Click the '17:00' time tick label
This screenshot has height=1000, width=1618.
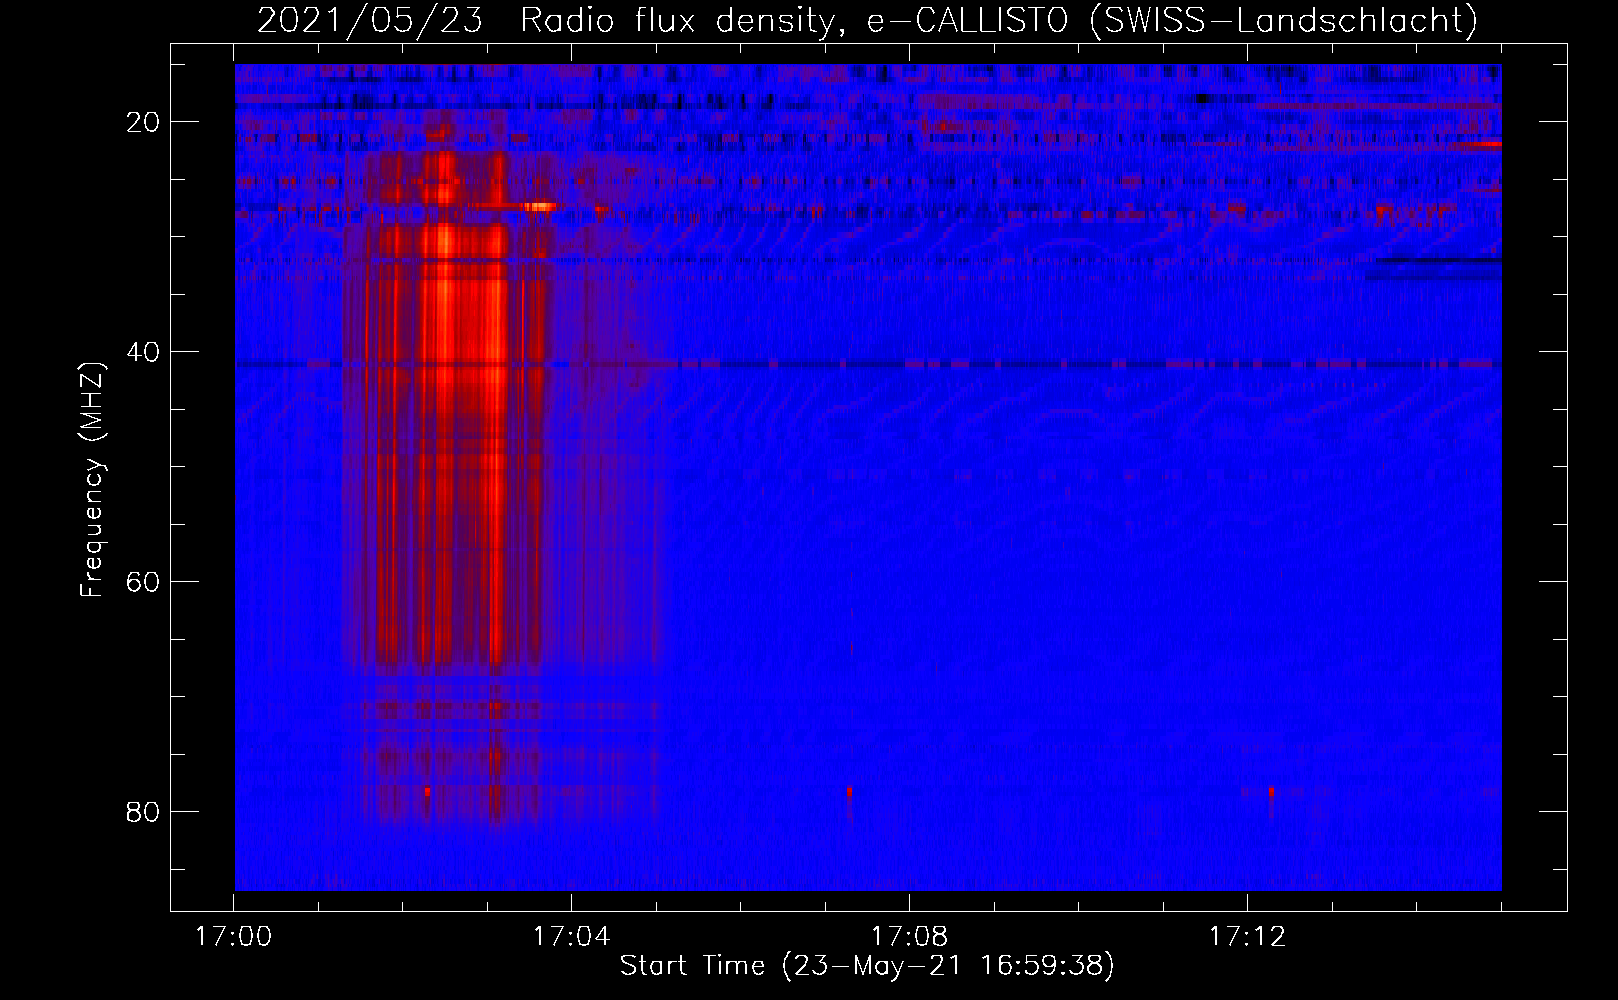click(x=233, y=937)
